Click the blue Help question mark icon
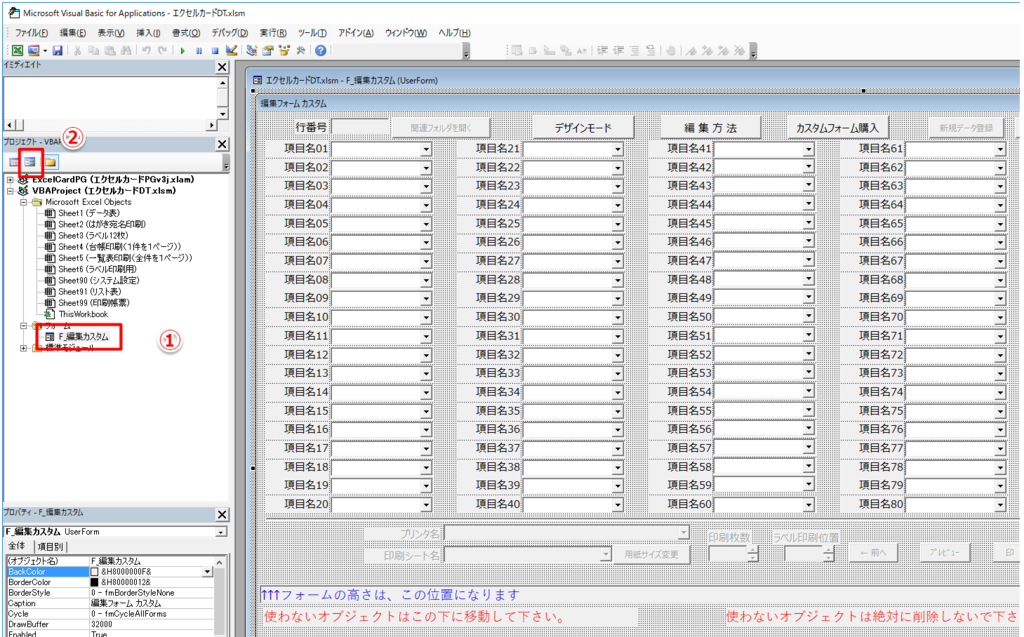 (321, 50)
